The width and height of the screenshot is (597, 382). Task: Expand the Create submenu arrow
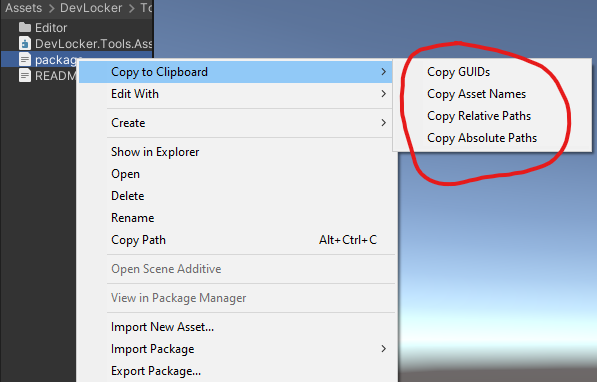383,123
